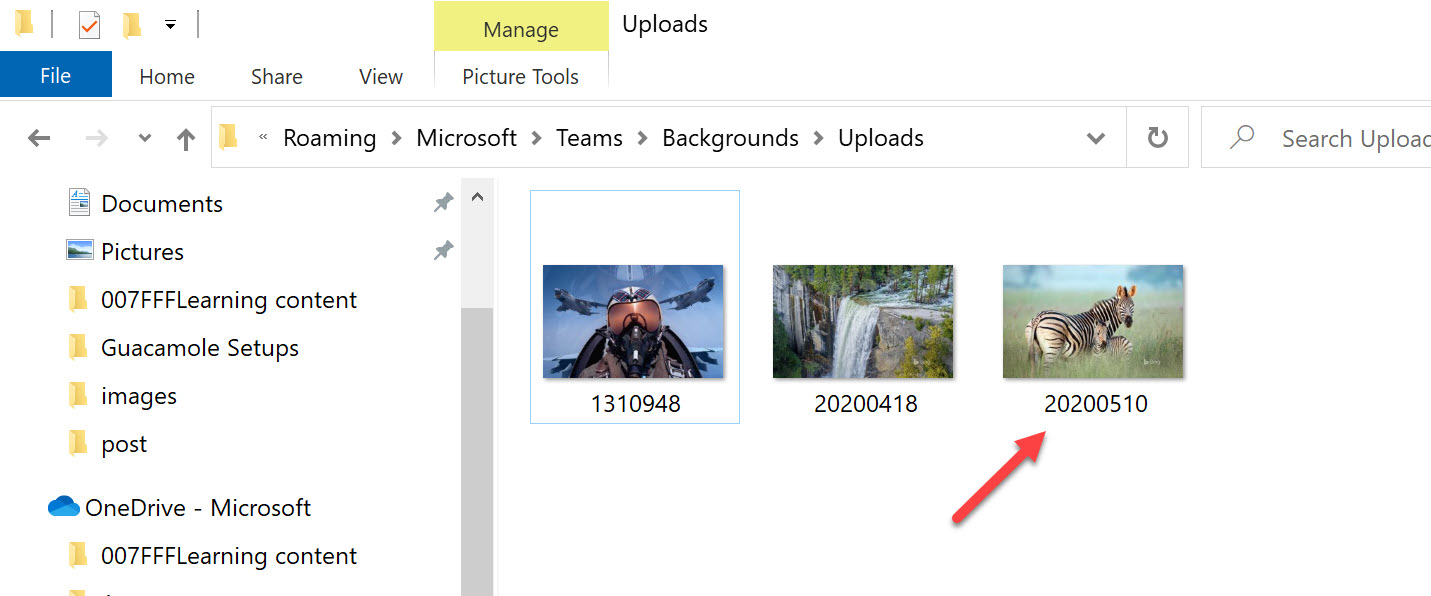Click the Quick Access Toolbar customize arrow
This screenshot has width=1431, height=596.
pos(170,23)
